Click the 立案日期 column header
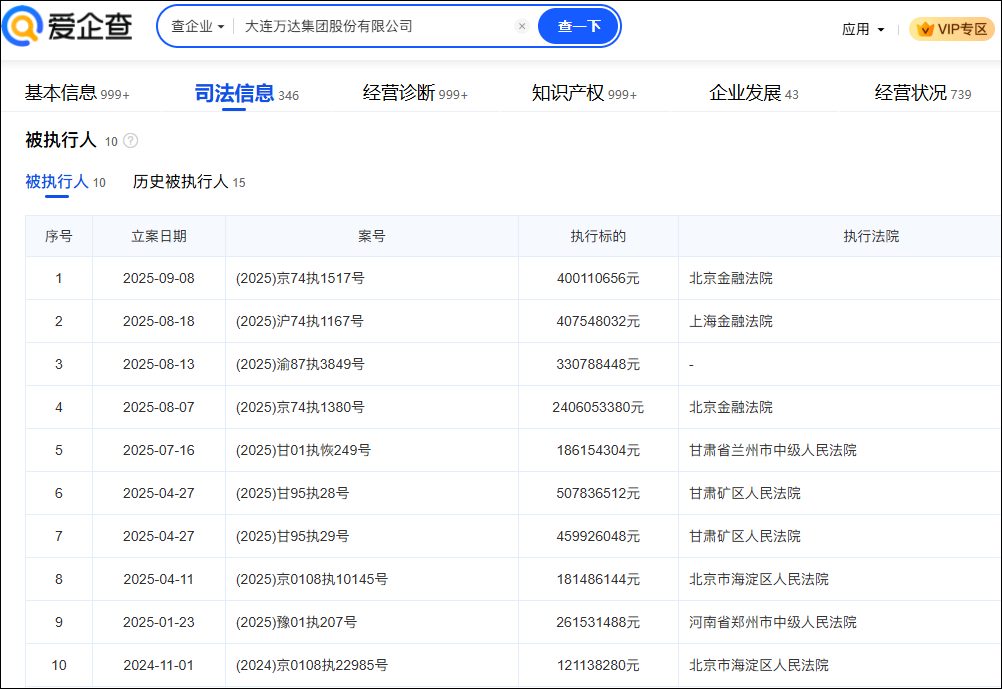The width and height of the screenshot is (1002, 689). [x=158, y=236]
